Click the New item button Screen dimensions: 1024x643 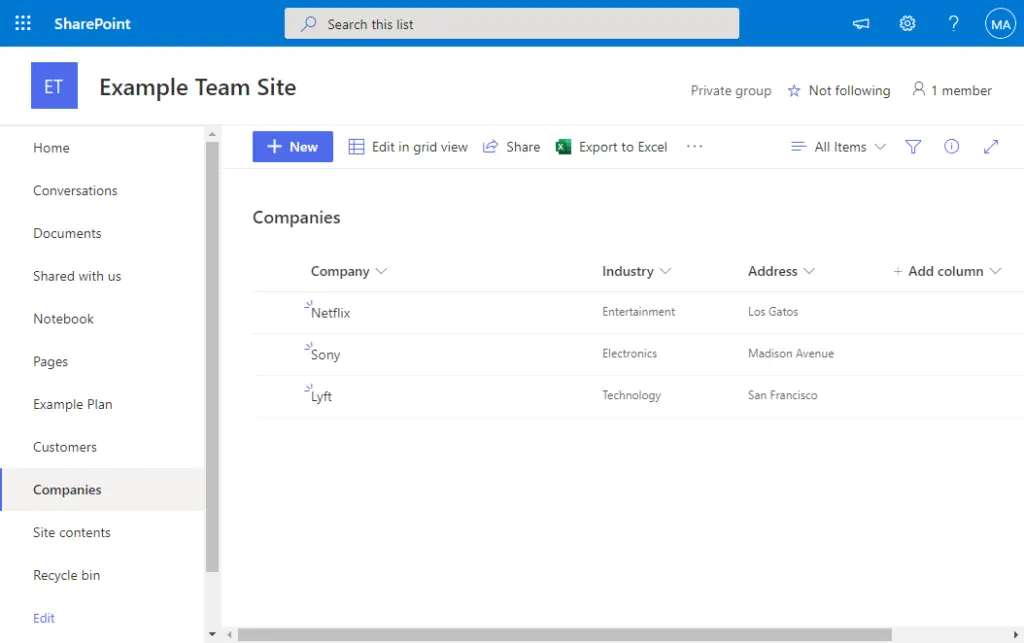click(293, 147)
